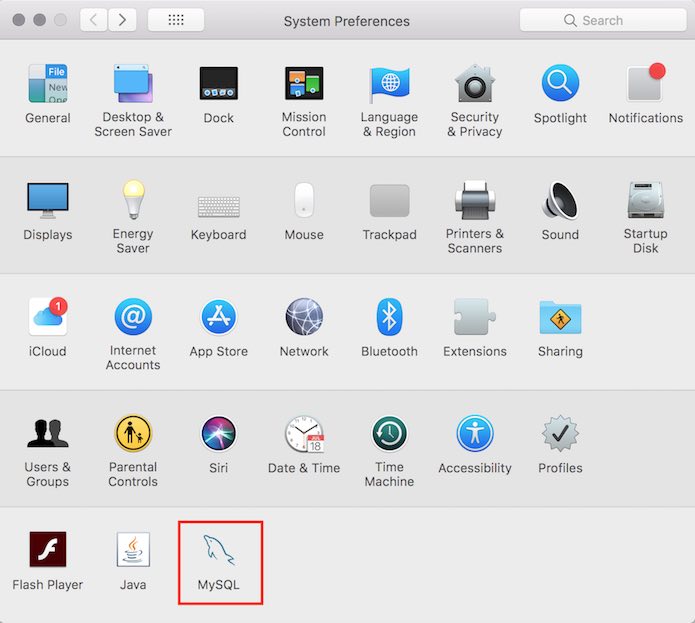Open the Java control panel icon

133,551
